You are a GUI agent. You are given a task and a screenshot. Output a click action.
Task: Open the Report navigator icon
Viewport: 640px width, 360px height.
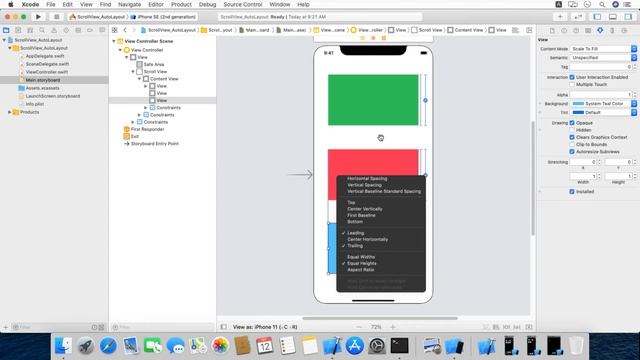point(102,30)
